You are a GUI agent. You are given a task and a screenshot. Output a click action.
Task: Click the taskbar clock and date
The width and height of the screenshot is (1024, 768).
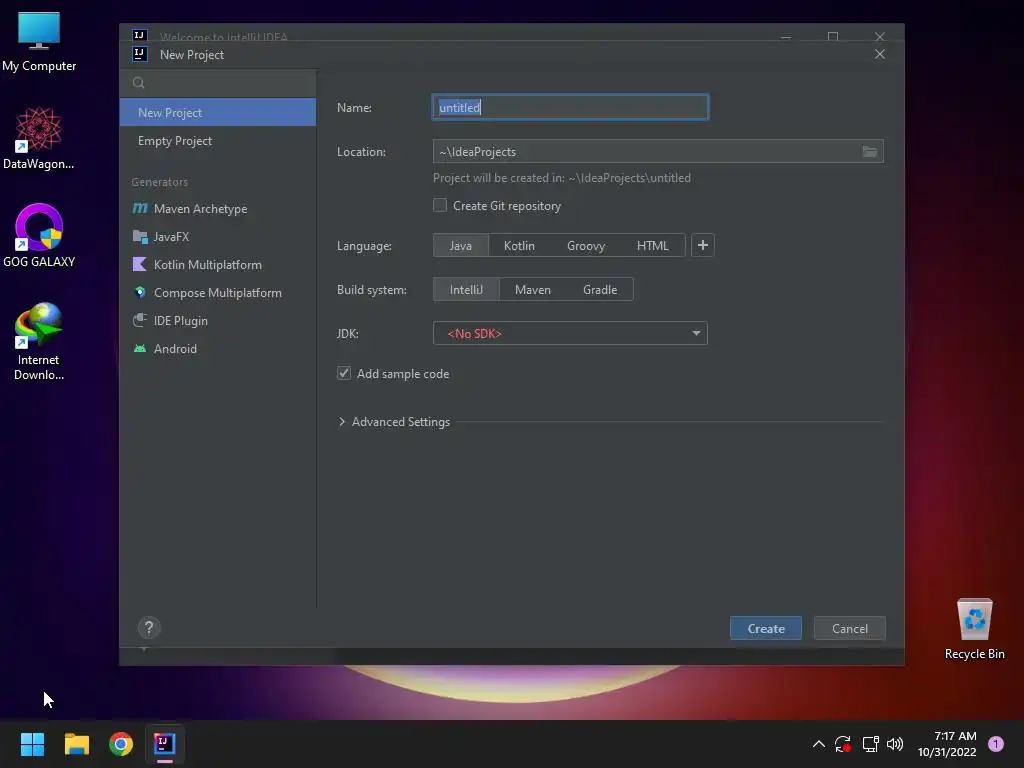(x=947, y=744)
